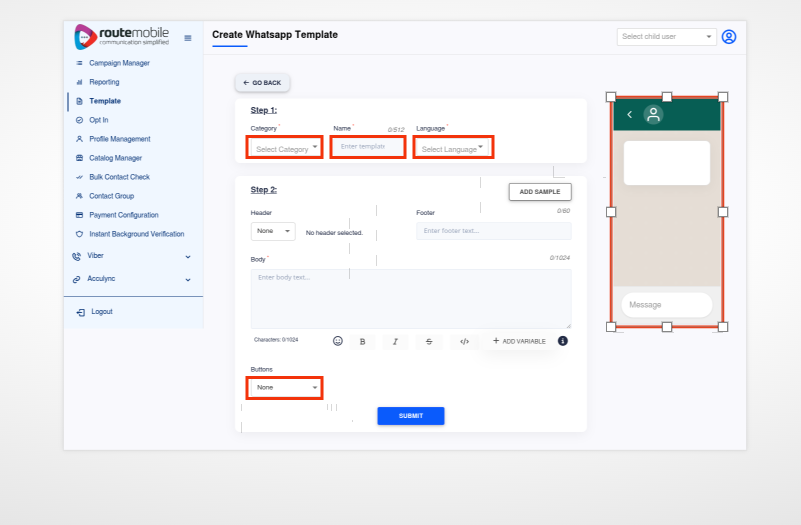Apply bold formatting to body text
801x525 pixels.
(x=363, y=342)
